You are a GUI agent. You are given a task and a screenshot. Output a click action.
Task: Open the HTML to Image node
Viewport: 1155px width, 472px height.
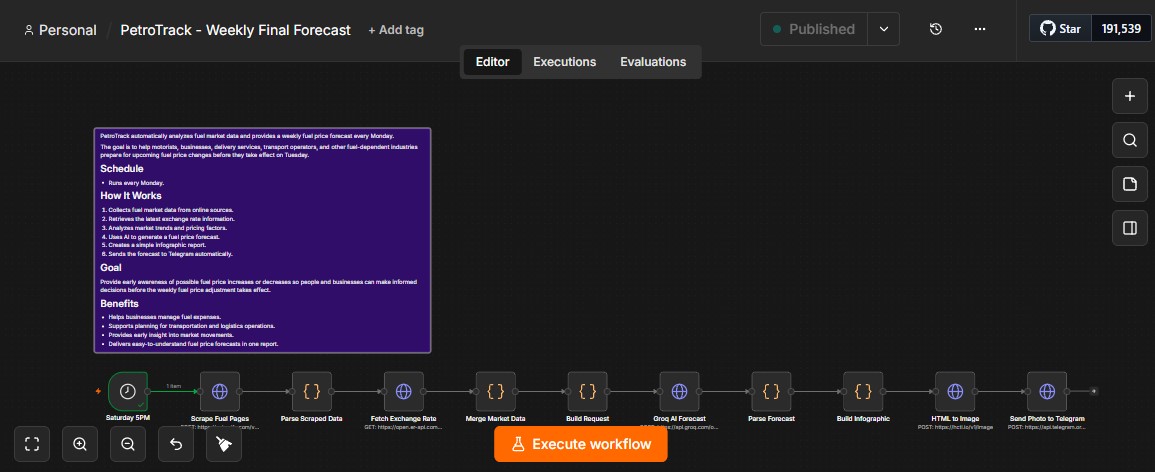pos(955,391)
